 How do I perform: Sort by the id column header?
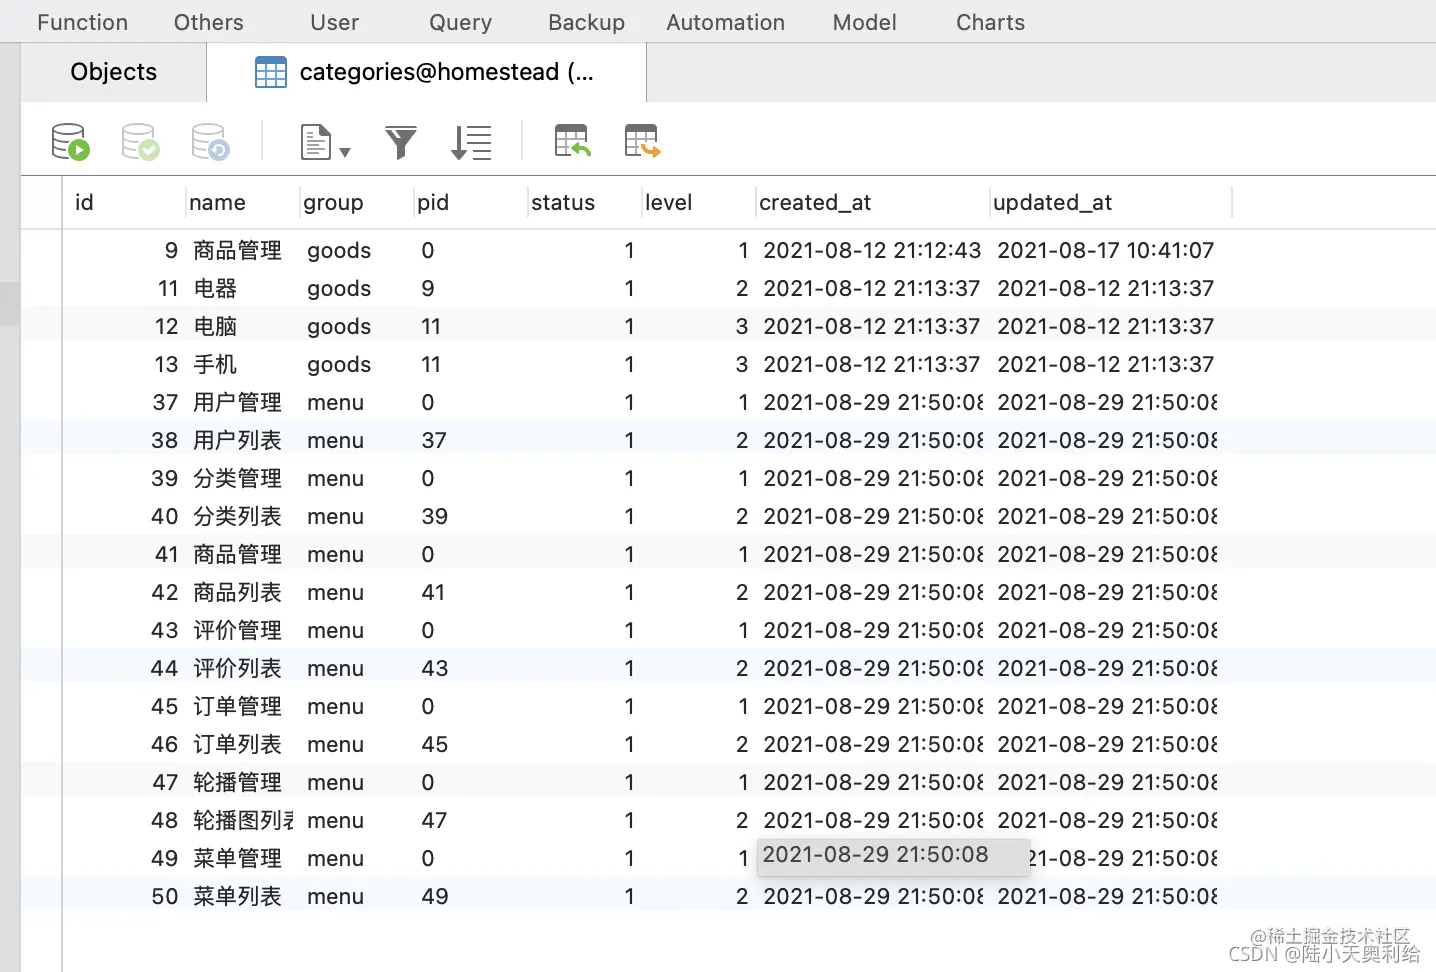124,202
